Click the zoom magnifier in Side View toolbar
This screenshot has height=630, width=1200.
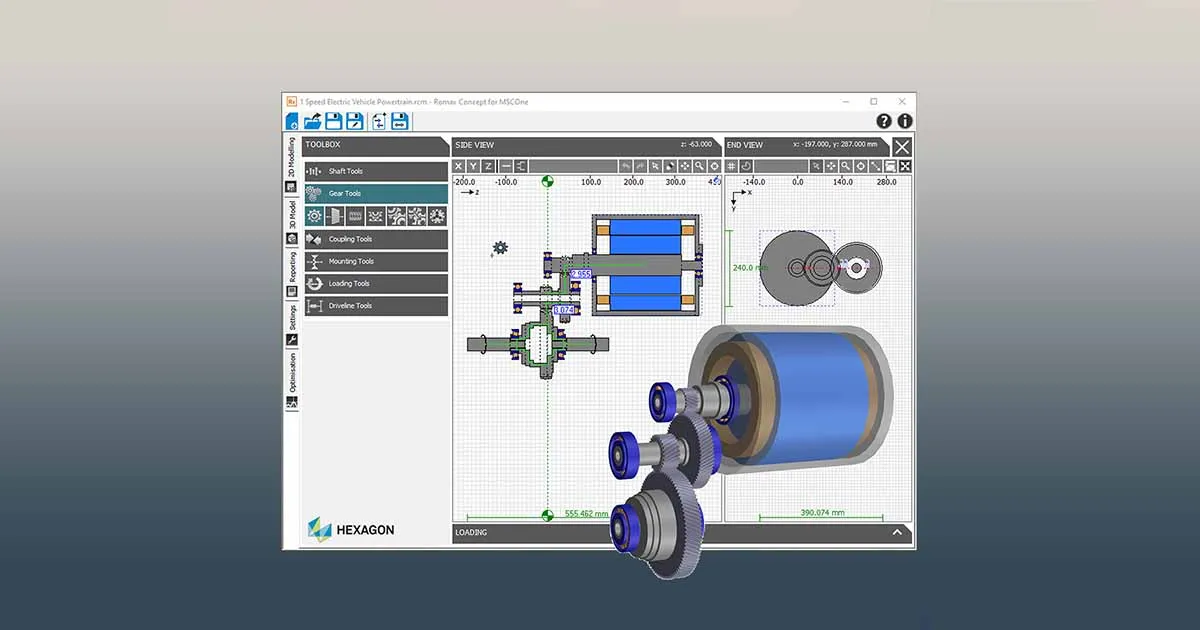click(699, 166)
